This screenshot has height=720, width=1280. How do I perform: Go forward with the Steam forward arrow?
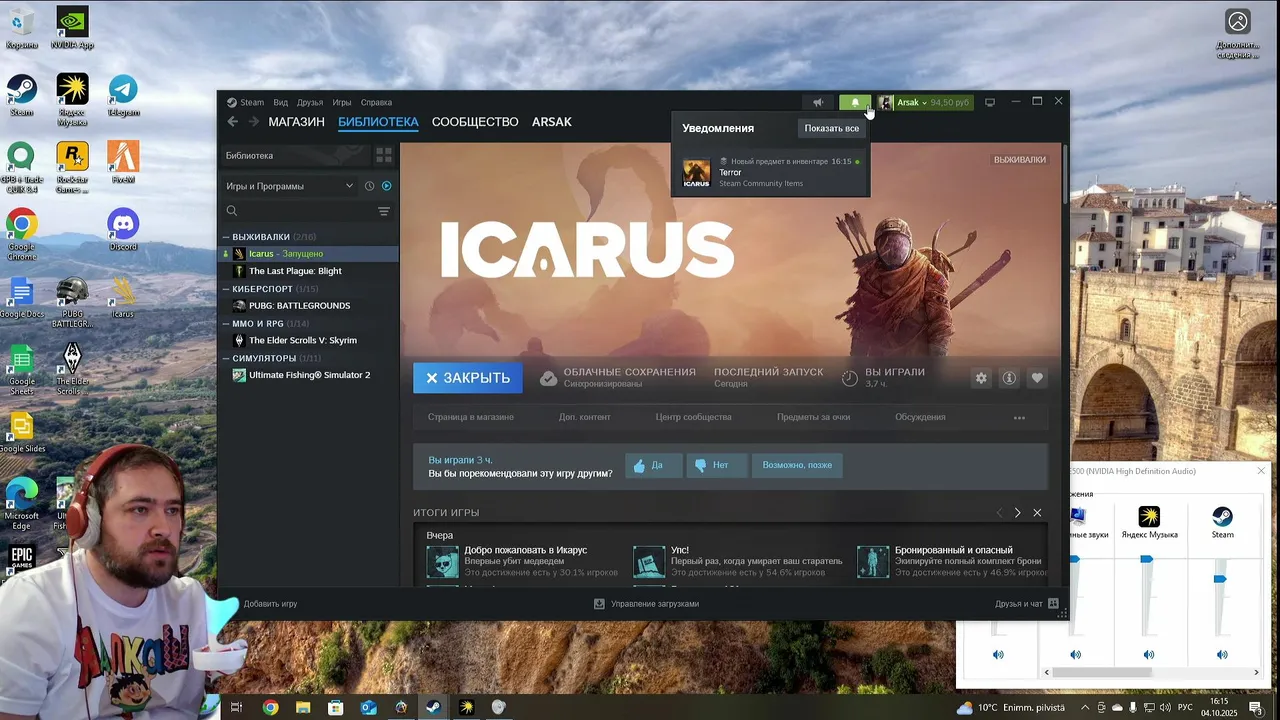coord(253,122)
